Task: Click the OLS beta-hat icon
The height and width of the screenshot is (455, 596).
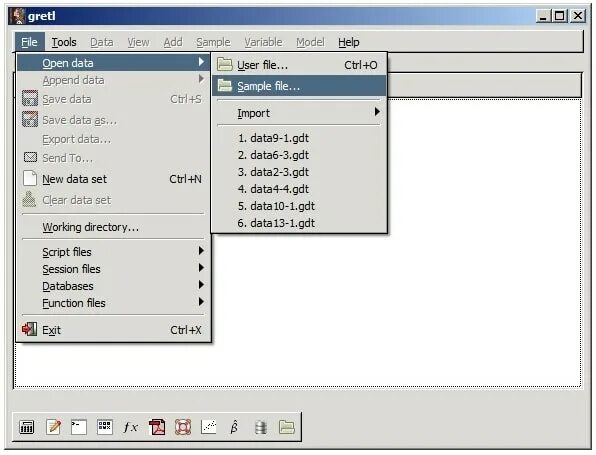Action: [234, 427]
